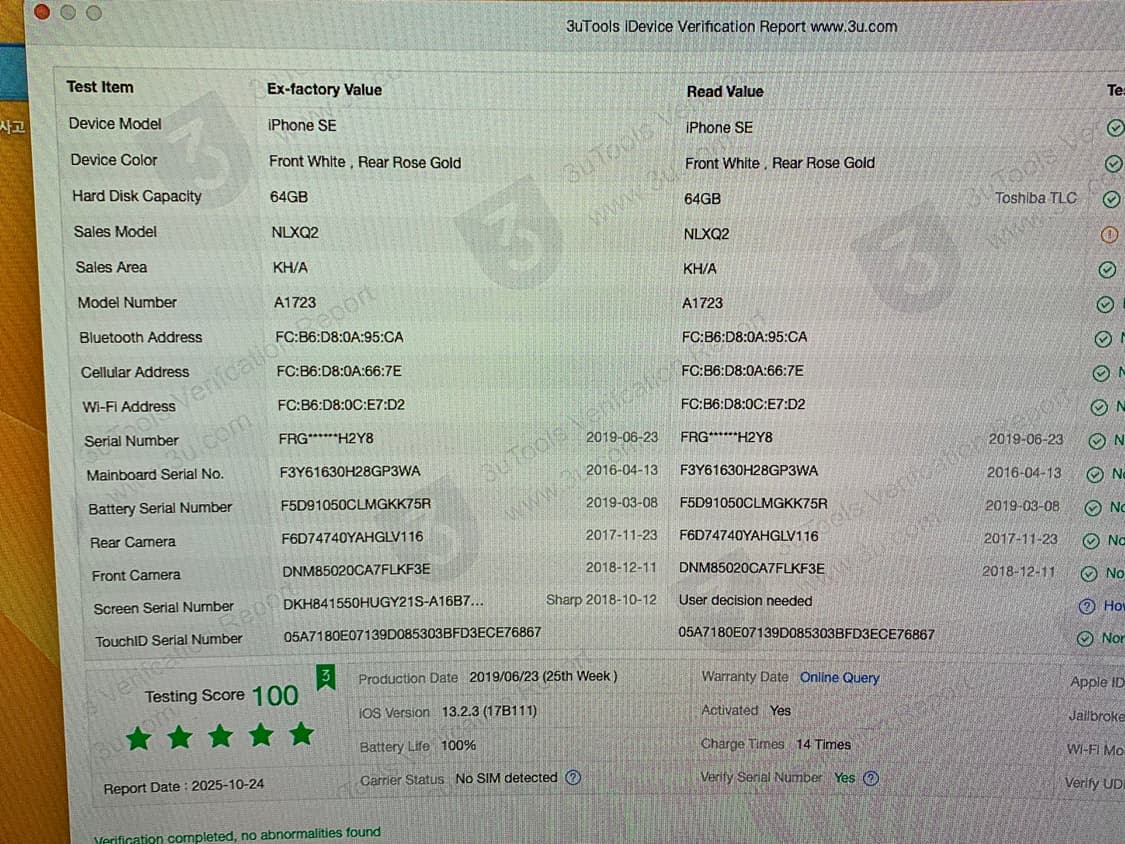
Task: Click the green check in Rear Camera row
Action: (1091, 540)
